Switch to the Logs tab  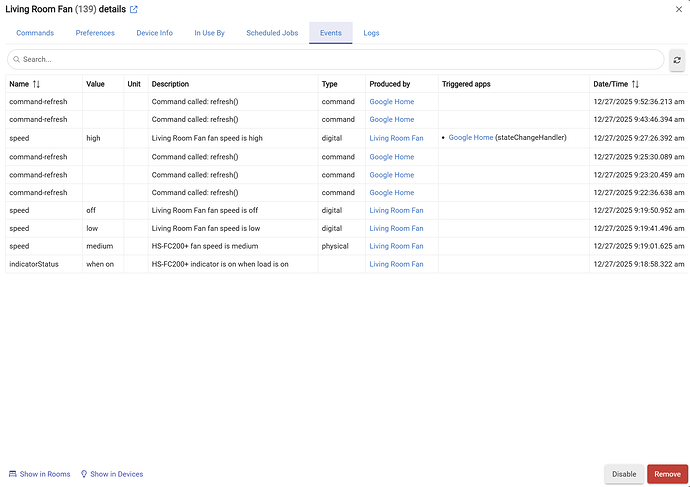tap(371, 33)
